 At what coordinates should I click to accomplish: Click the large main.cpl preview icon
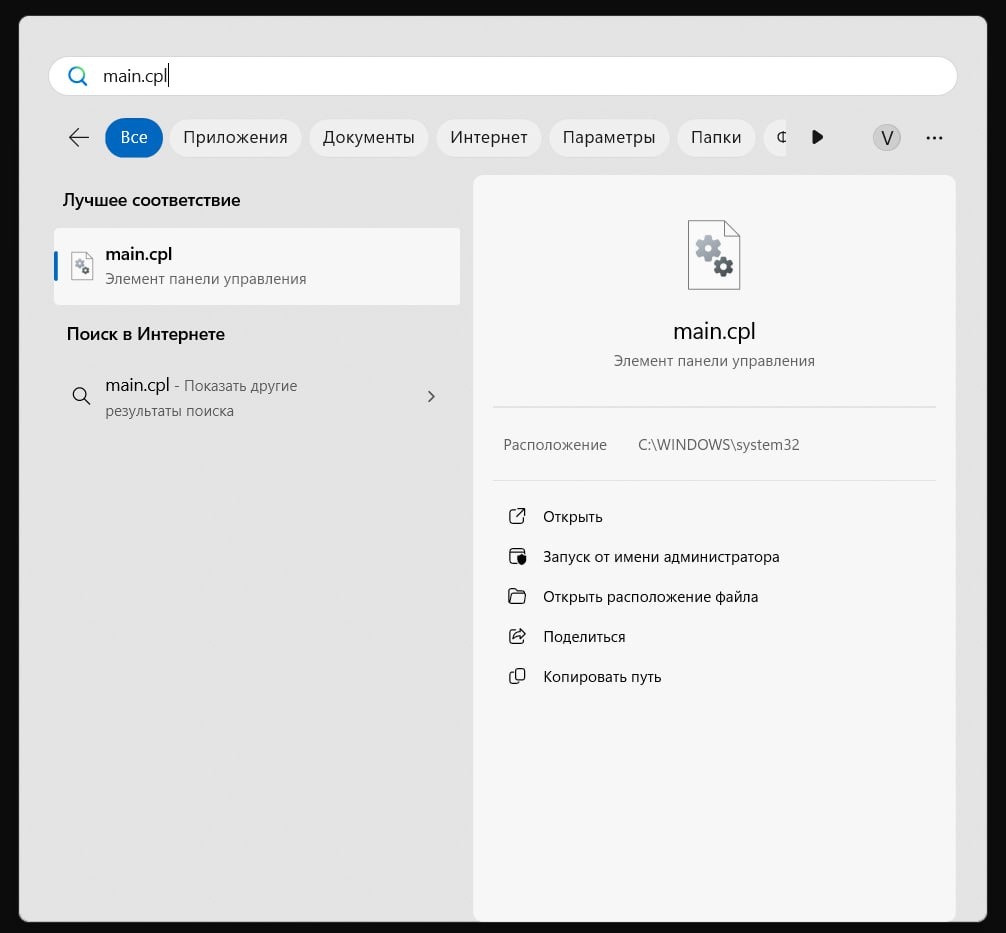tap(713, 254)
